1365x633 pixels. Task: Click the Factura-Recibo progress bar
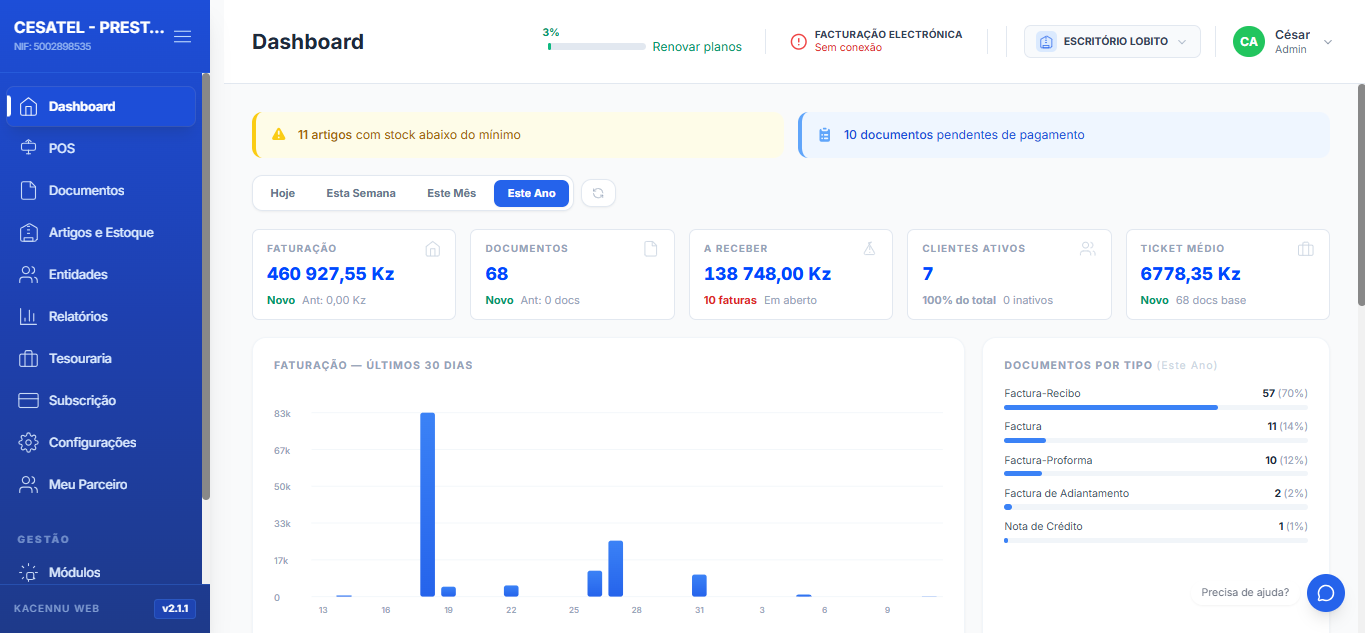(1156, 407)
